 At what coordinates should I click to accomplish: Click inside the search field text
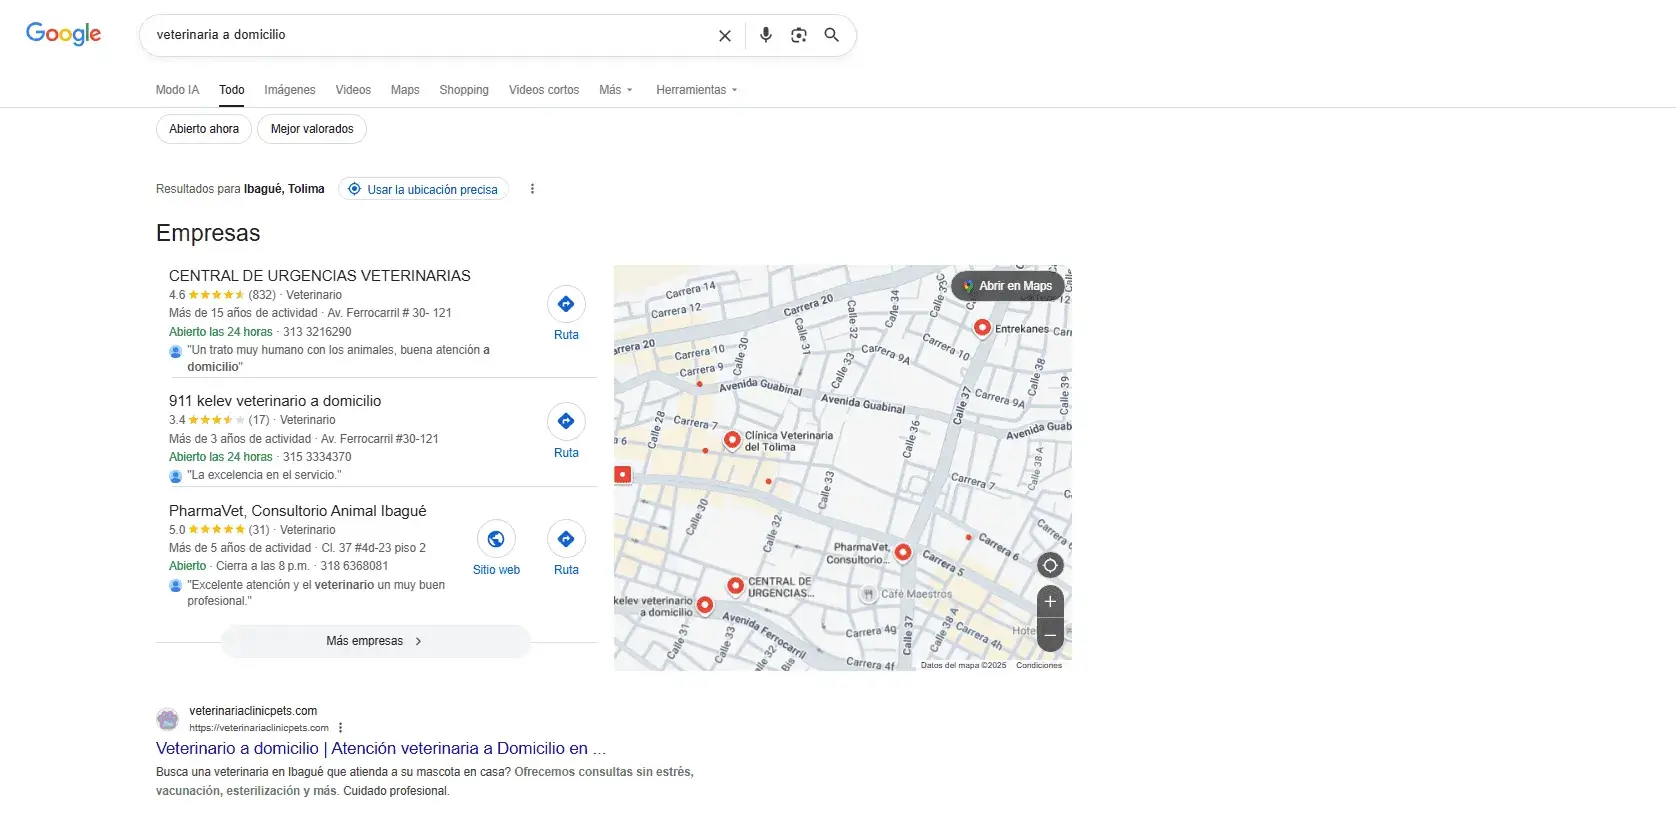[x=221, y=35]
